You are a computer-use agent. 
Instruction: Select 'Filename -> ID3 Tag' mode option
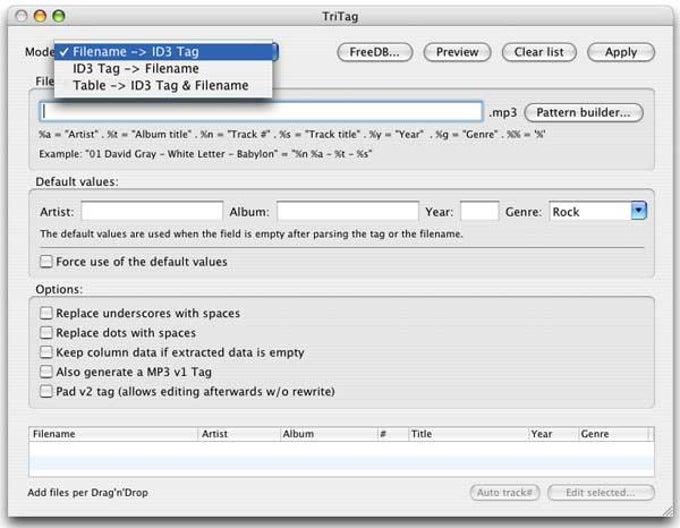(163, 52)
